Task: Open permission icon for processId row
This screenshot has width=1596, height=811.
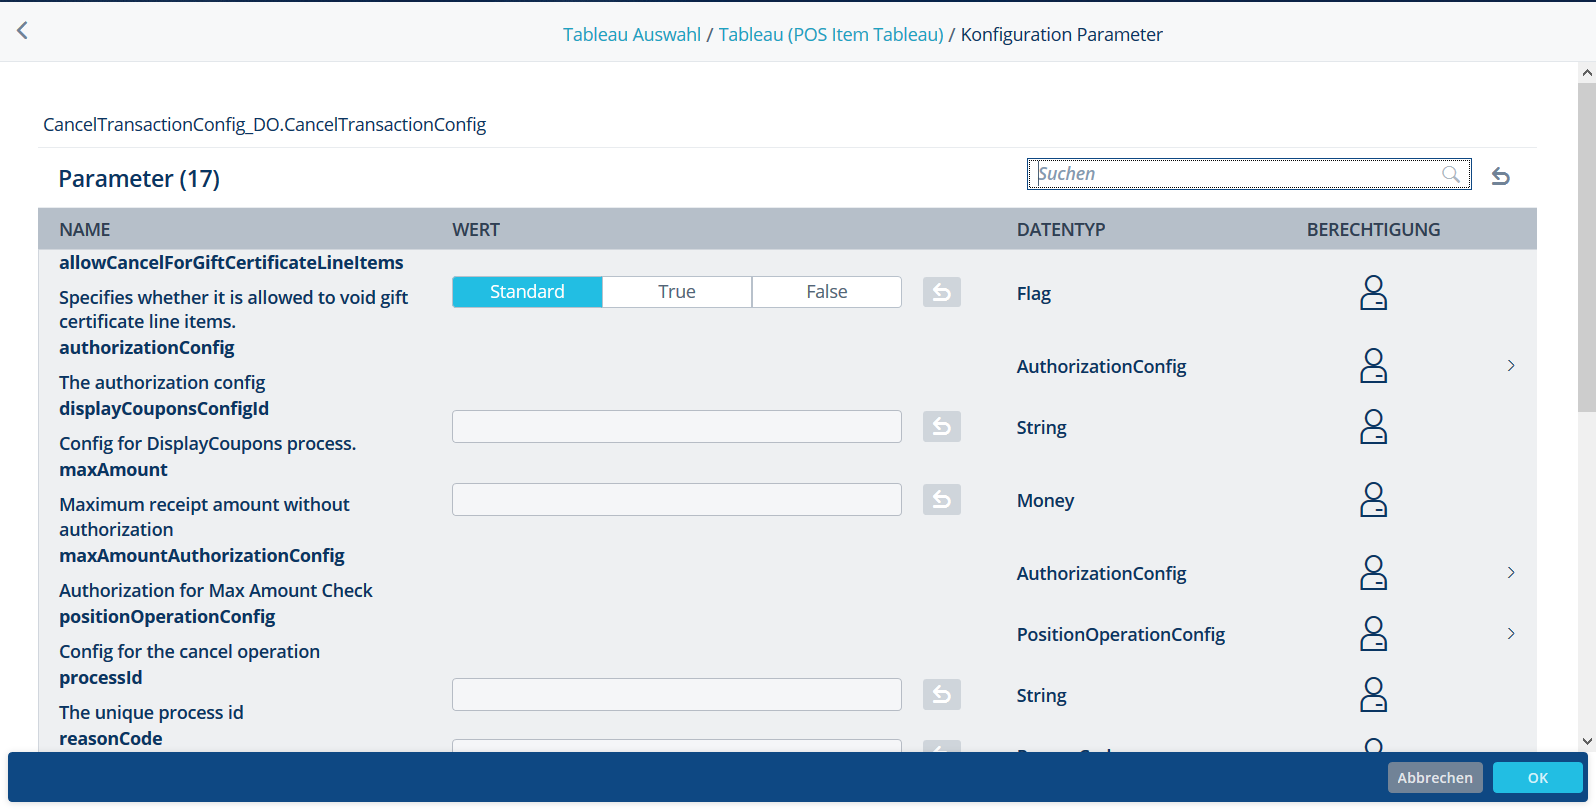Action: point(1374,695)
